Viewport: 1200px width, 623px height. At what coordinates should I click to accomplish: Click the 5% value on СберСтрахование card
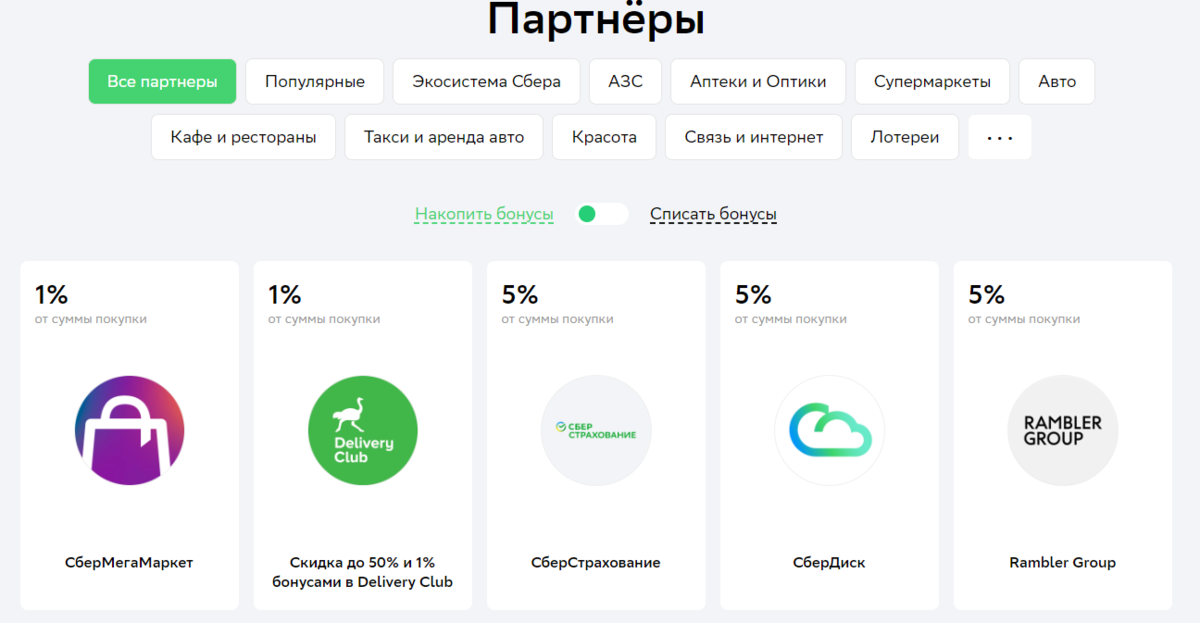(x=520, y=294)
